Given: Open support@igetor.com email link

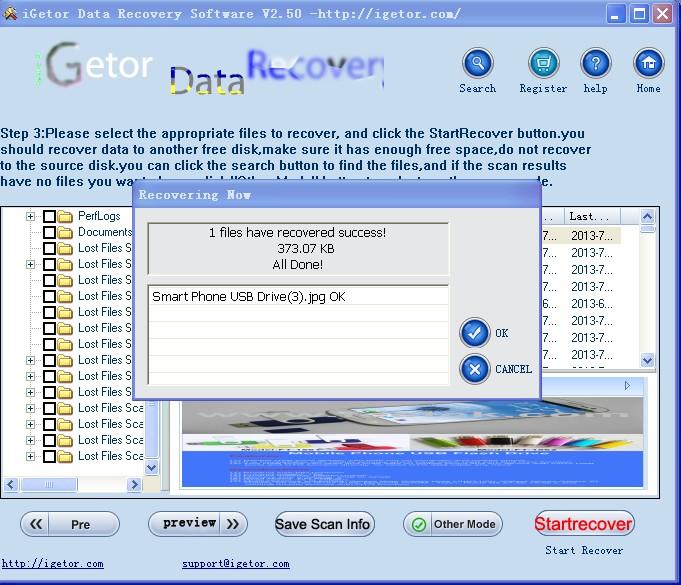Looking at the screenshot, I should point(235,564).
